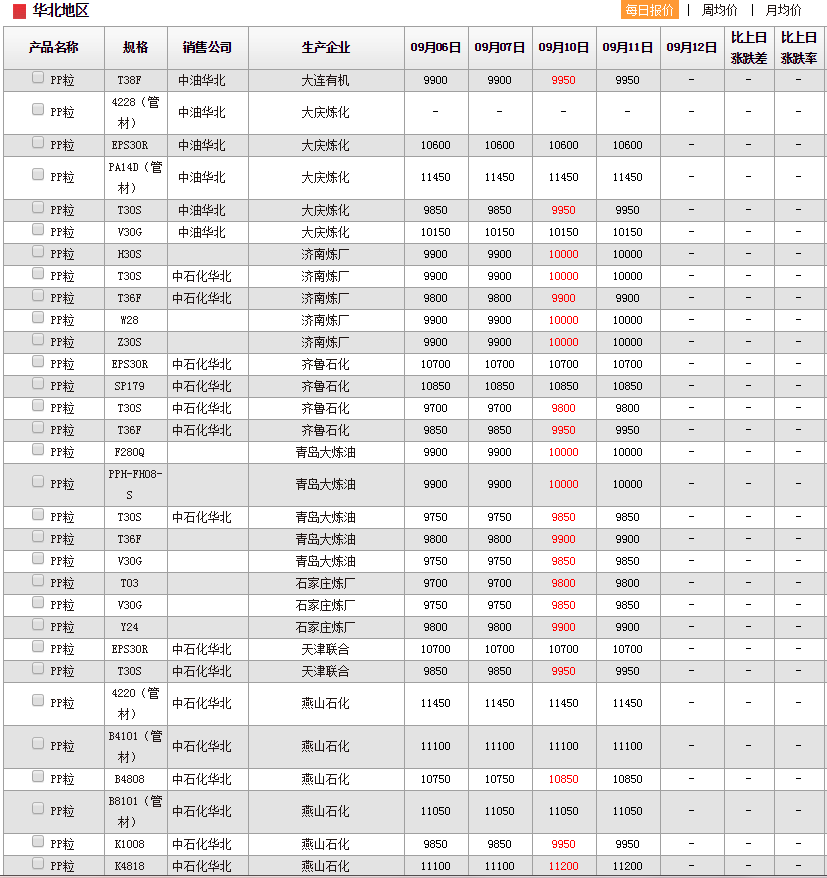827x878 pixels.
Task: Check the T38F 大连有机 row checkbox
Action: 38,78
